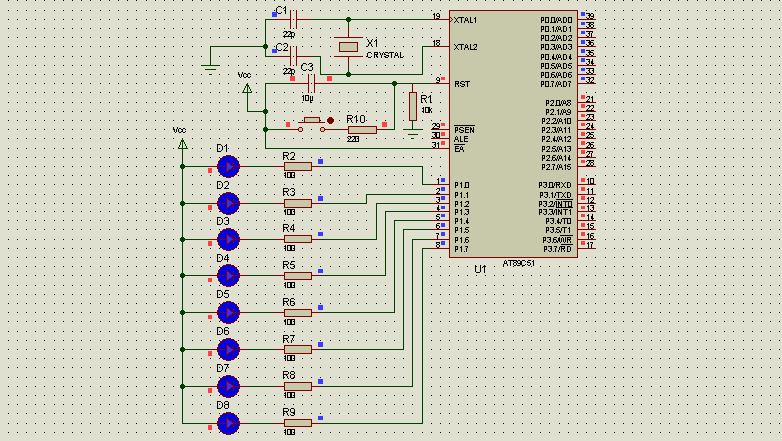Select LED D2 symbol
The image size is (782, 441).
228,204
